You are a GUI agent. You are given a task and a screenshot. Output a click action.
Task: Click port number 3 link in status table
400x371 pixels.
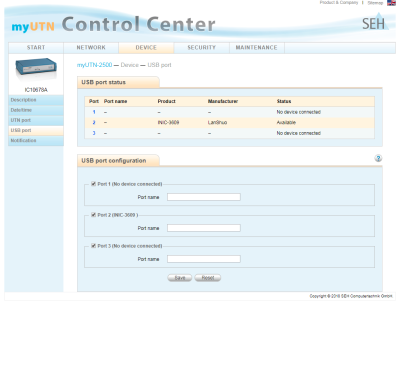point(94,133)
